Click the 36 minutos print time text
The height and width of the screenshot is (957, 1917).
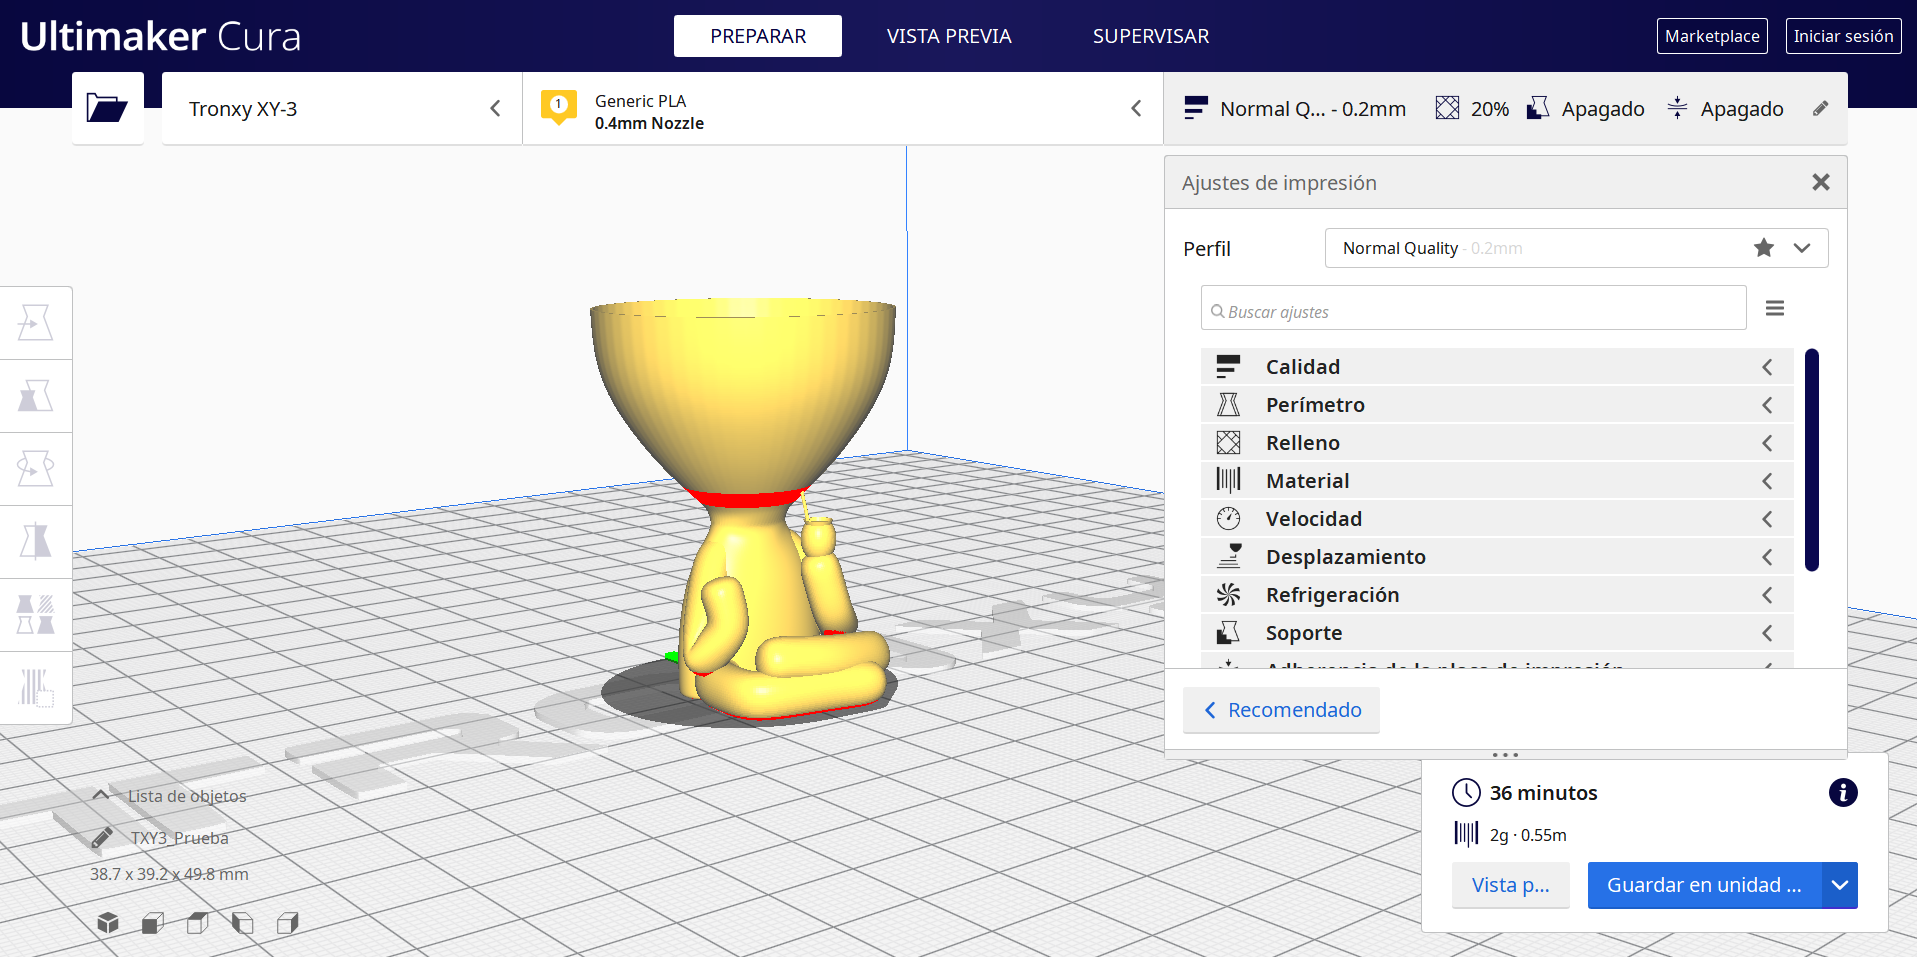click(x=1543, y=793)
